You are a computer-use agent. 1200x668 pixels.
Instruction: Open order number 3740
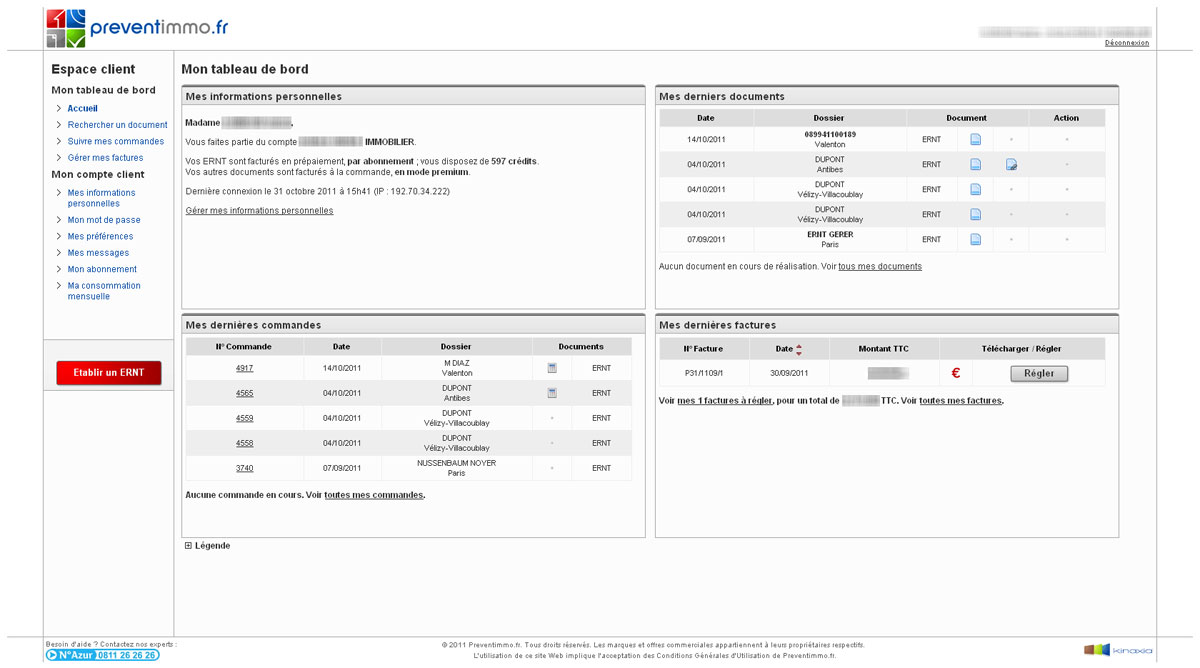[x=245, y=468]
